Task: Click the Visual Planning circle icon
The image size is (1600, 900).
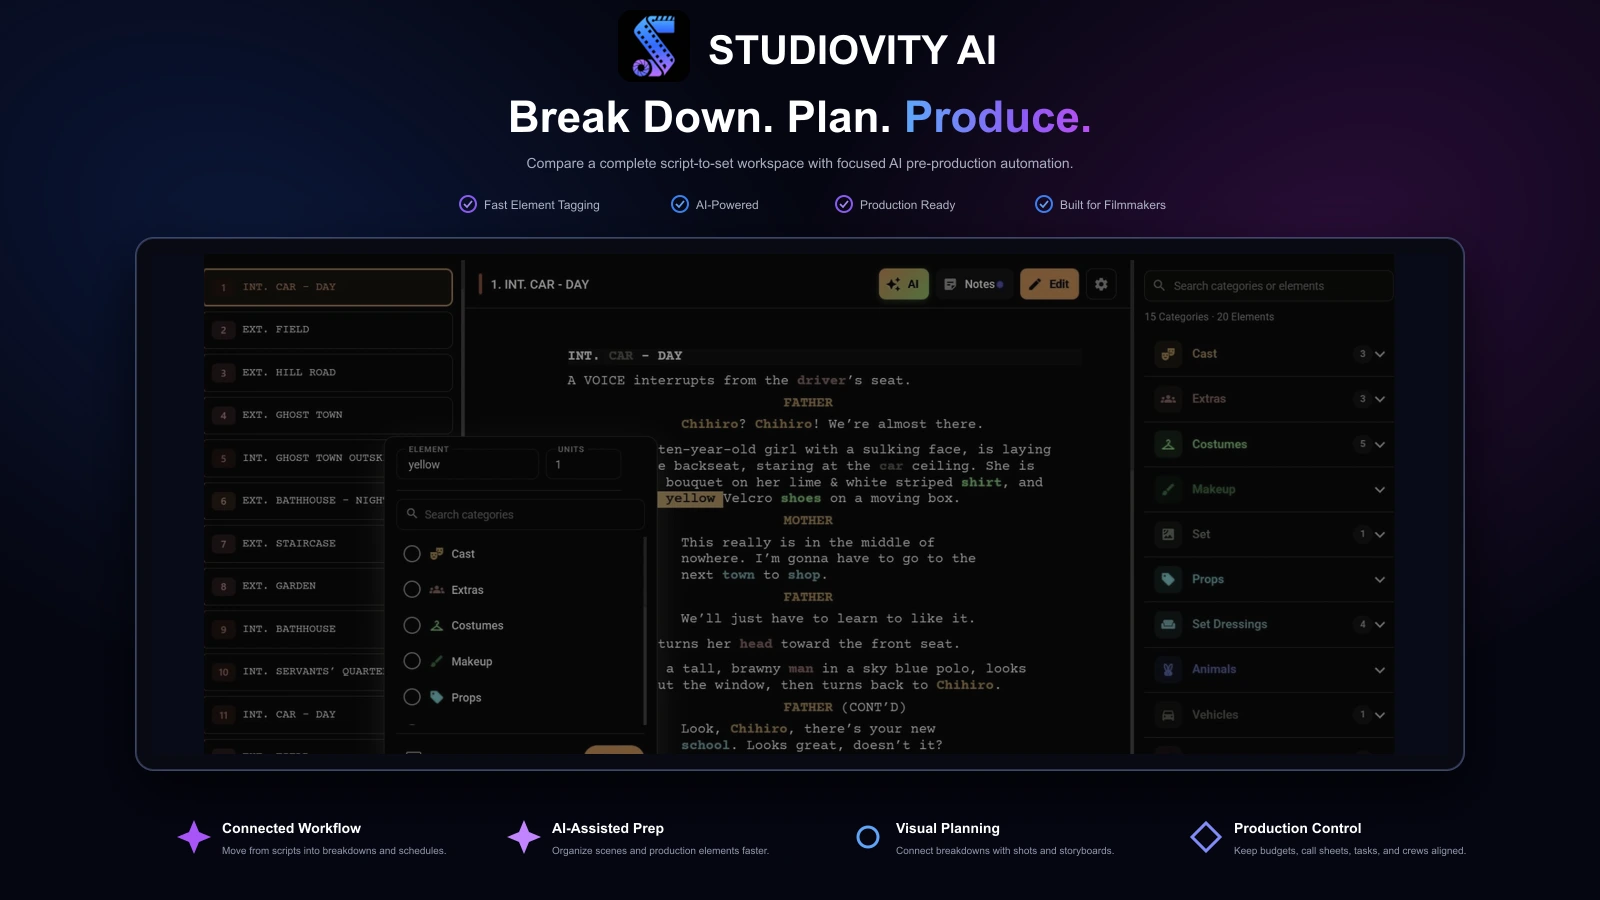Action: click(x=868, y=837)
